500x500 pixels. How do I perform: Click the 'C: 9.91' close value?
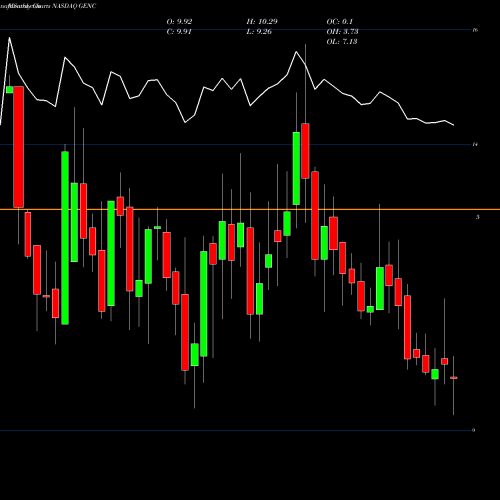(179, 32)
